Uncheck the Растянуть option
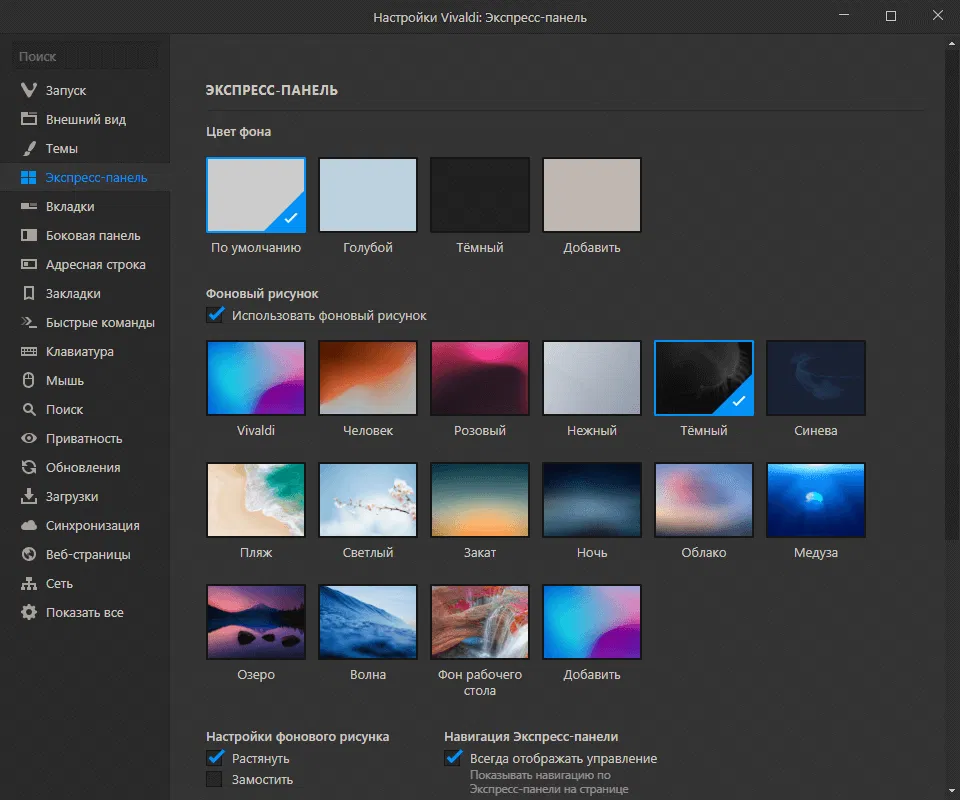The width and height of the screenshot is (960, 800). tap(215, 758)
